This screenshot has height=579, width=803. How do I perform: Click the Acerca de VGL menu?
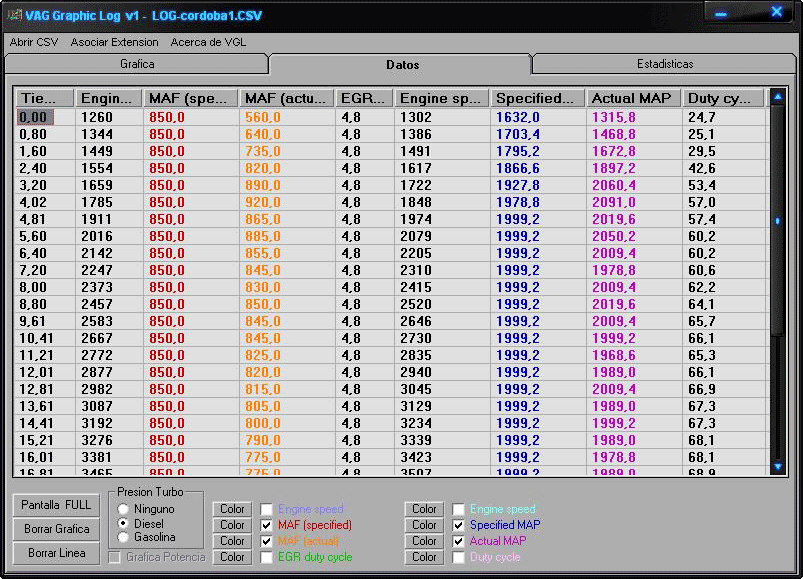tap(208, 42)
